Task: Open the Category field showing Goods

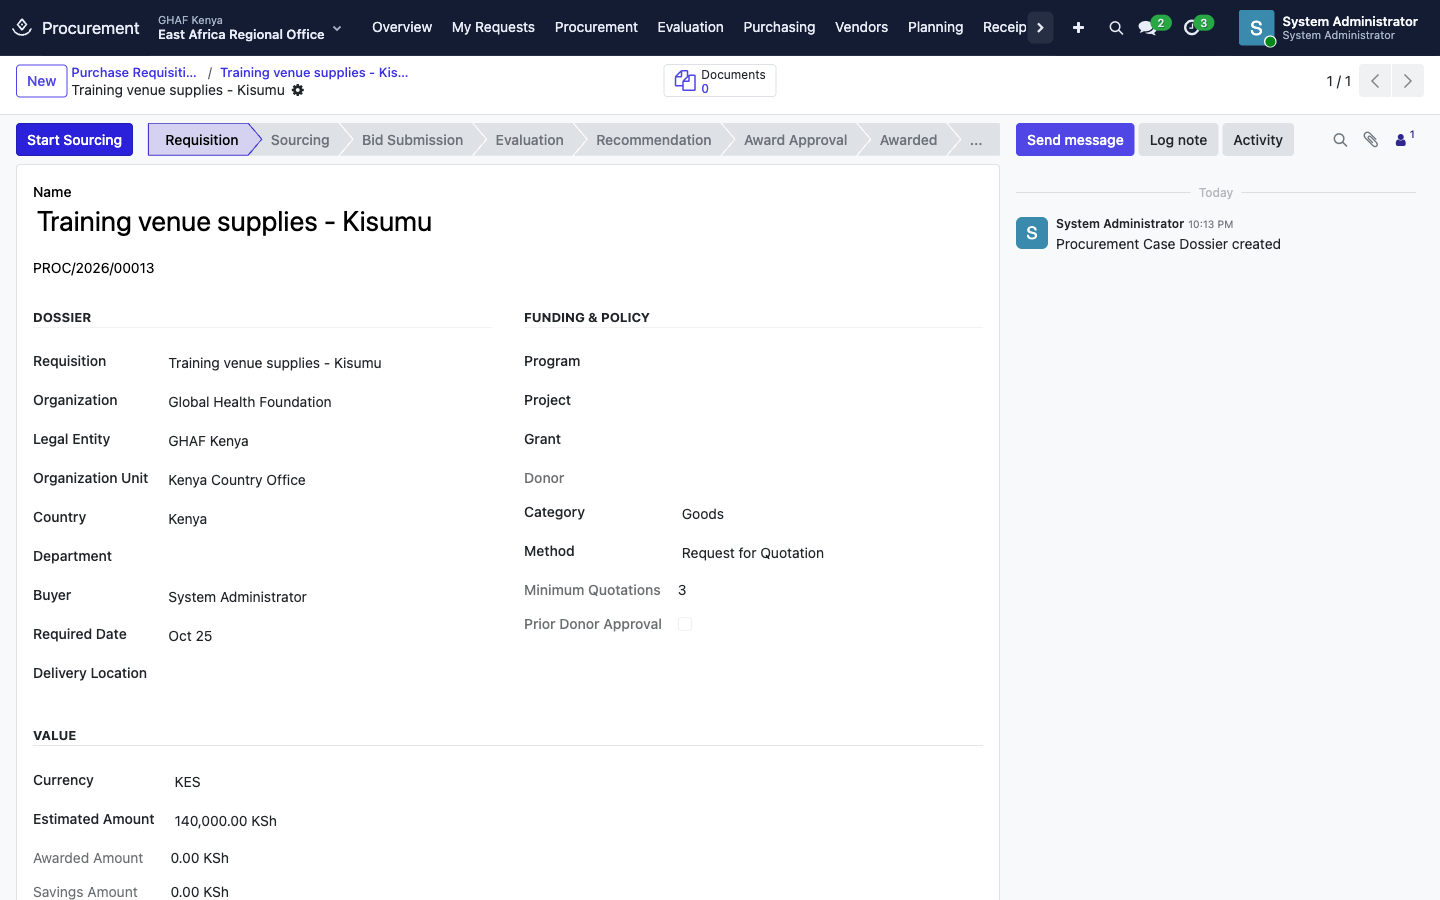Action: [832, 514]
